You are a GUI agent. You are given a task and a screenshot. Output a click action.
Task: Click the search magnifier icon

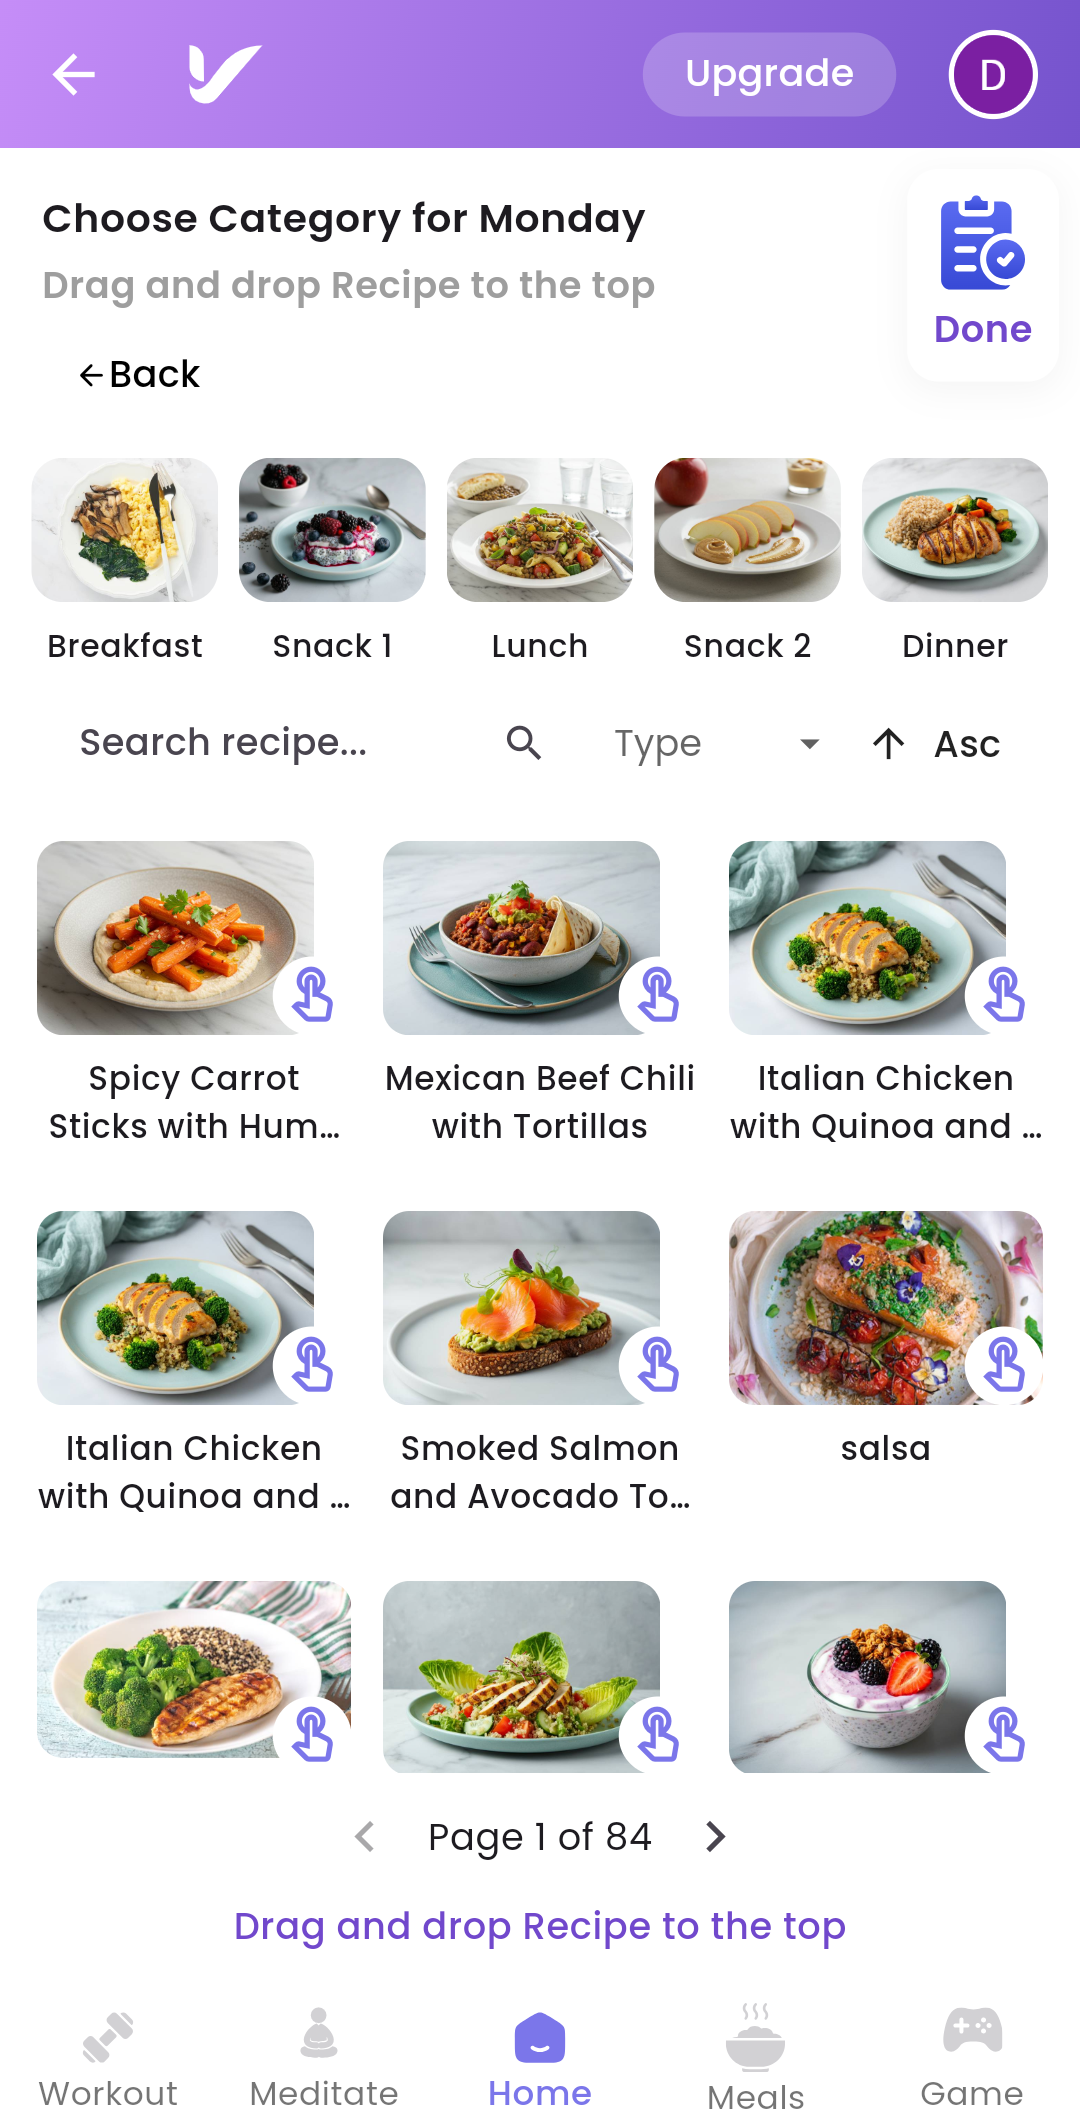(x=524, y=743)
